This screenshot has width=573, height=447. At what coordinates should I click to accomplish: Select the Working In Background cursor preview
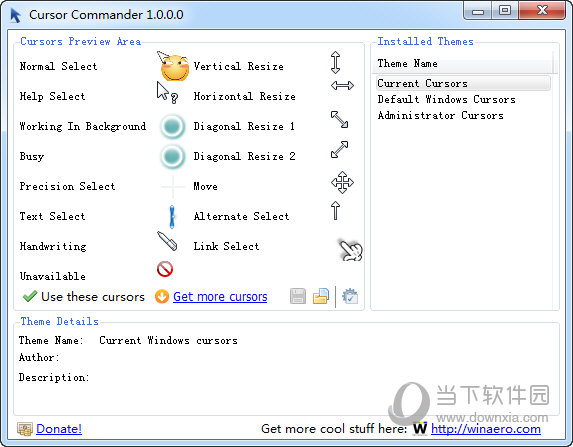coord(172,126)
